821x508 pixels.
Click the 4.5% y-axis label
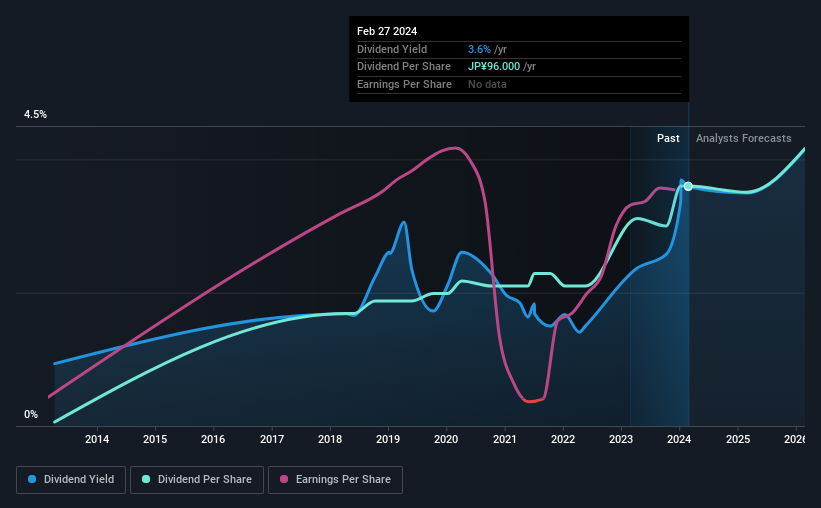click(x=35, y=114)
